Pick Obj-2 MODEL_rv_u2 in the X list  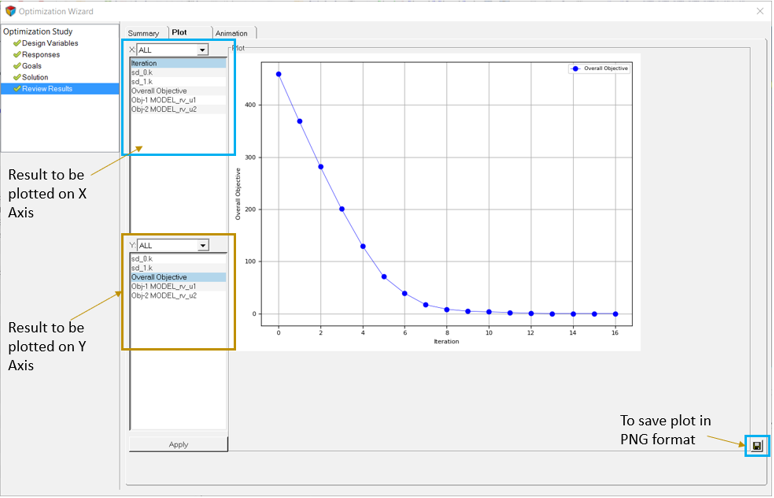(164, 109)
